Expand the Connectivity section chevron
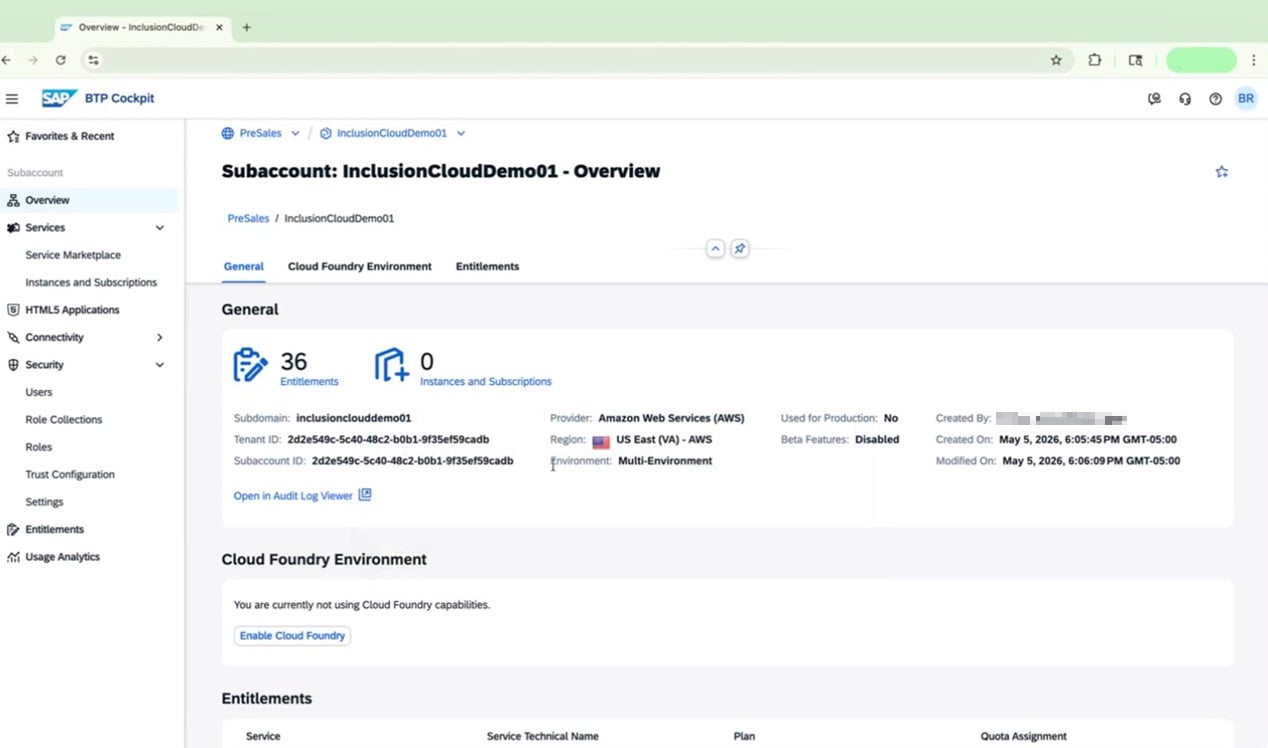The width and height of the screenshot is (1268, 748). [x=160, y=338]
